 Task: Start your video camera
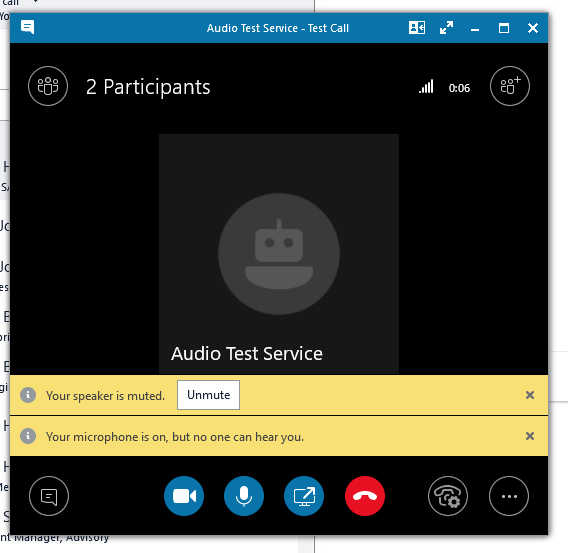pos(184,496)
